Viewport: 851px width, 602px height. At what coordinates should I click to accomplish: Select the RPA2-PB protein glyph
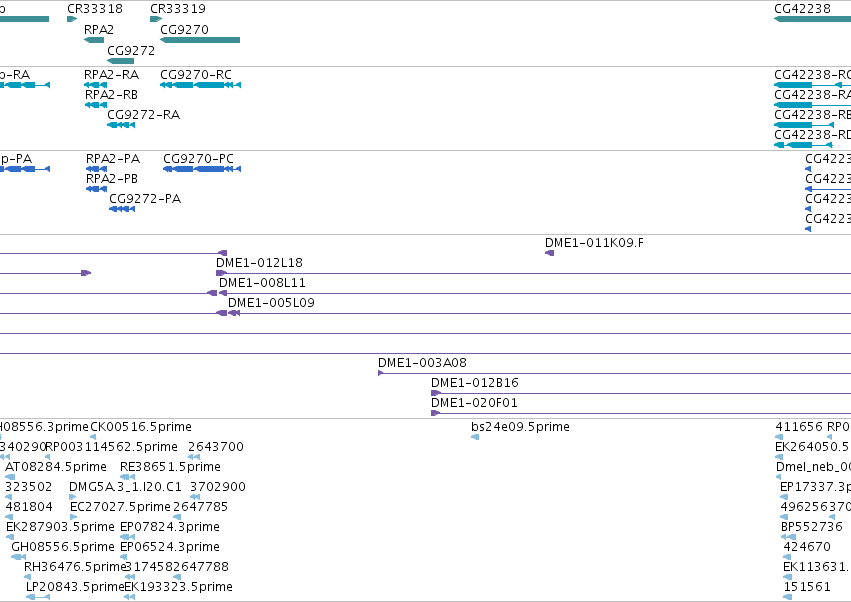(x=97, y=189)
